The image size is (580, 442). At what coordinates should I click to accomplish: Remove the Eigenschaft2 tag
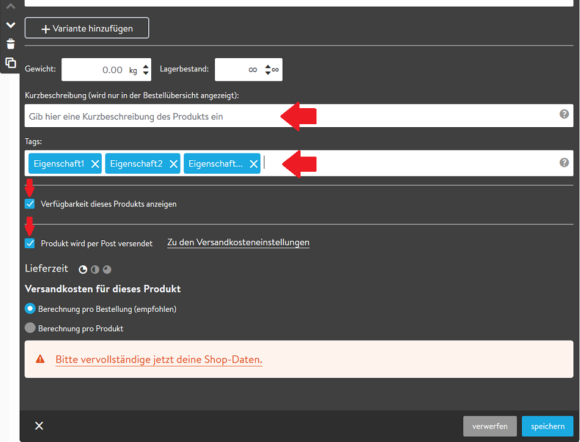click(x=173, y=164)
